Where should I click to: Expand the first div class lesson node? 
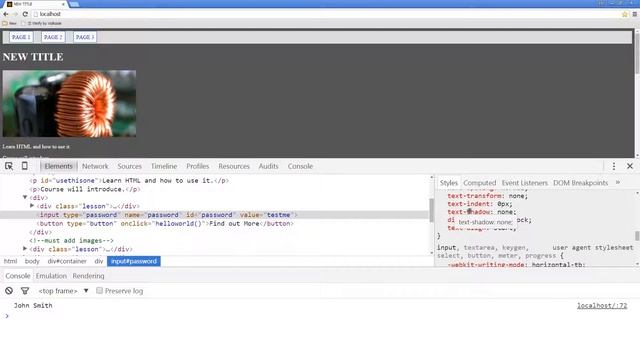(x=32, y=206)
